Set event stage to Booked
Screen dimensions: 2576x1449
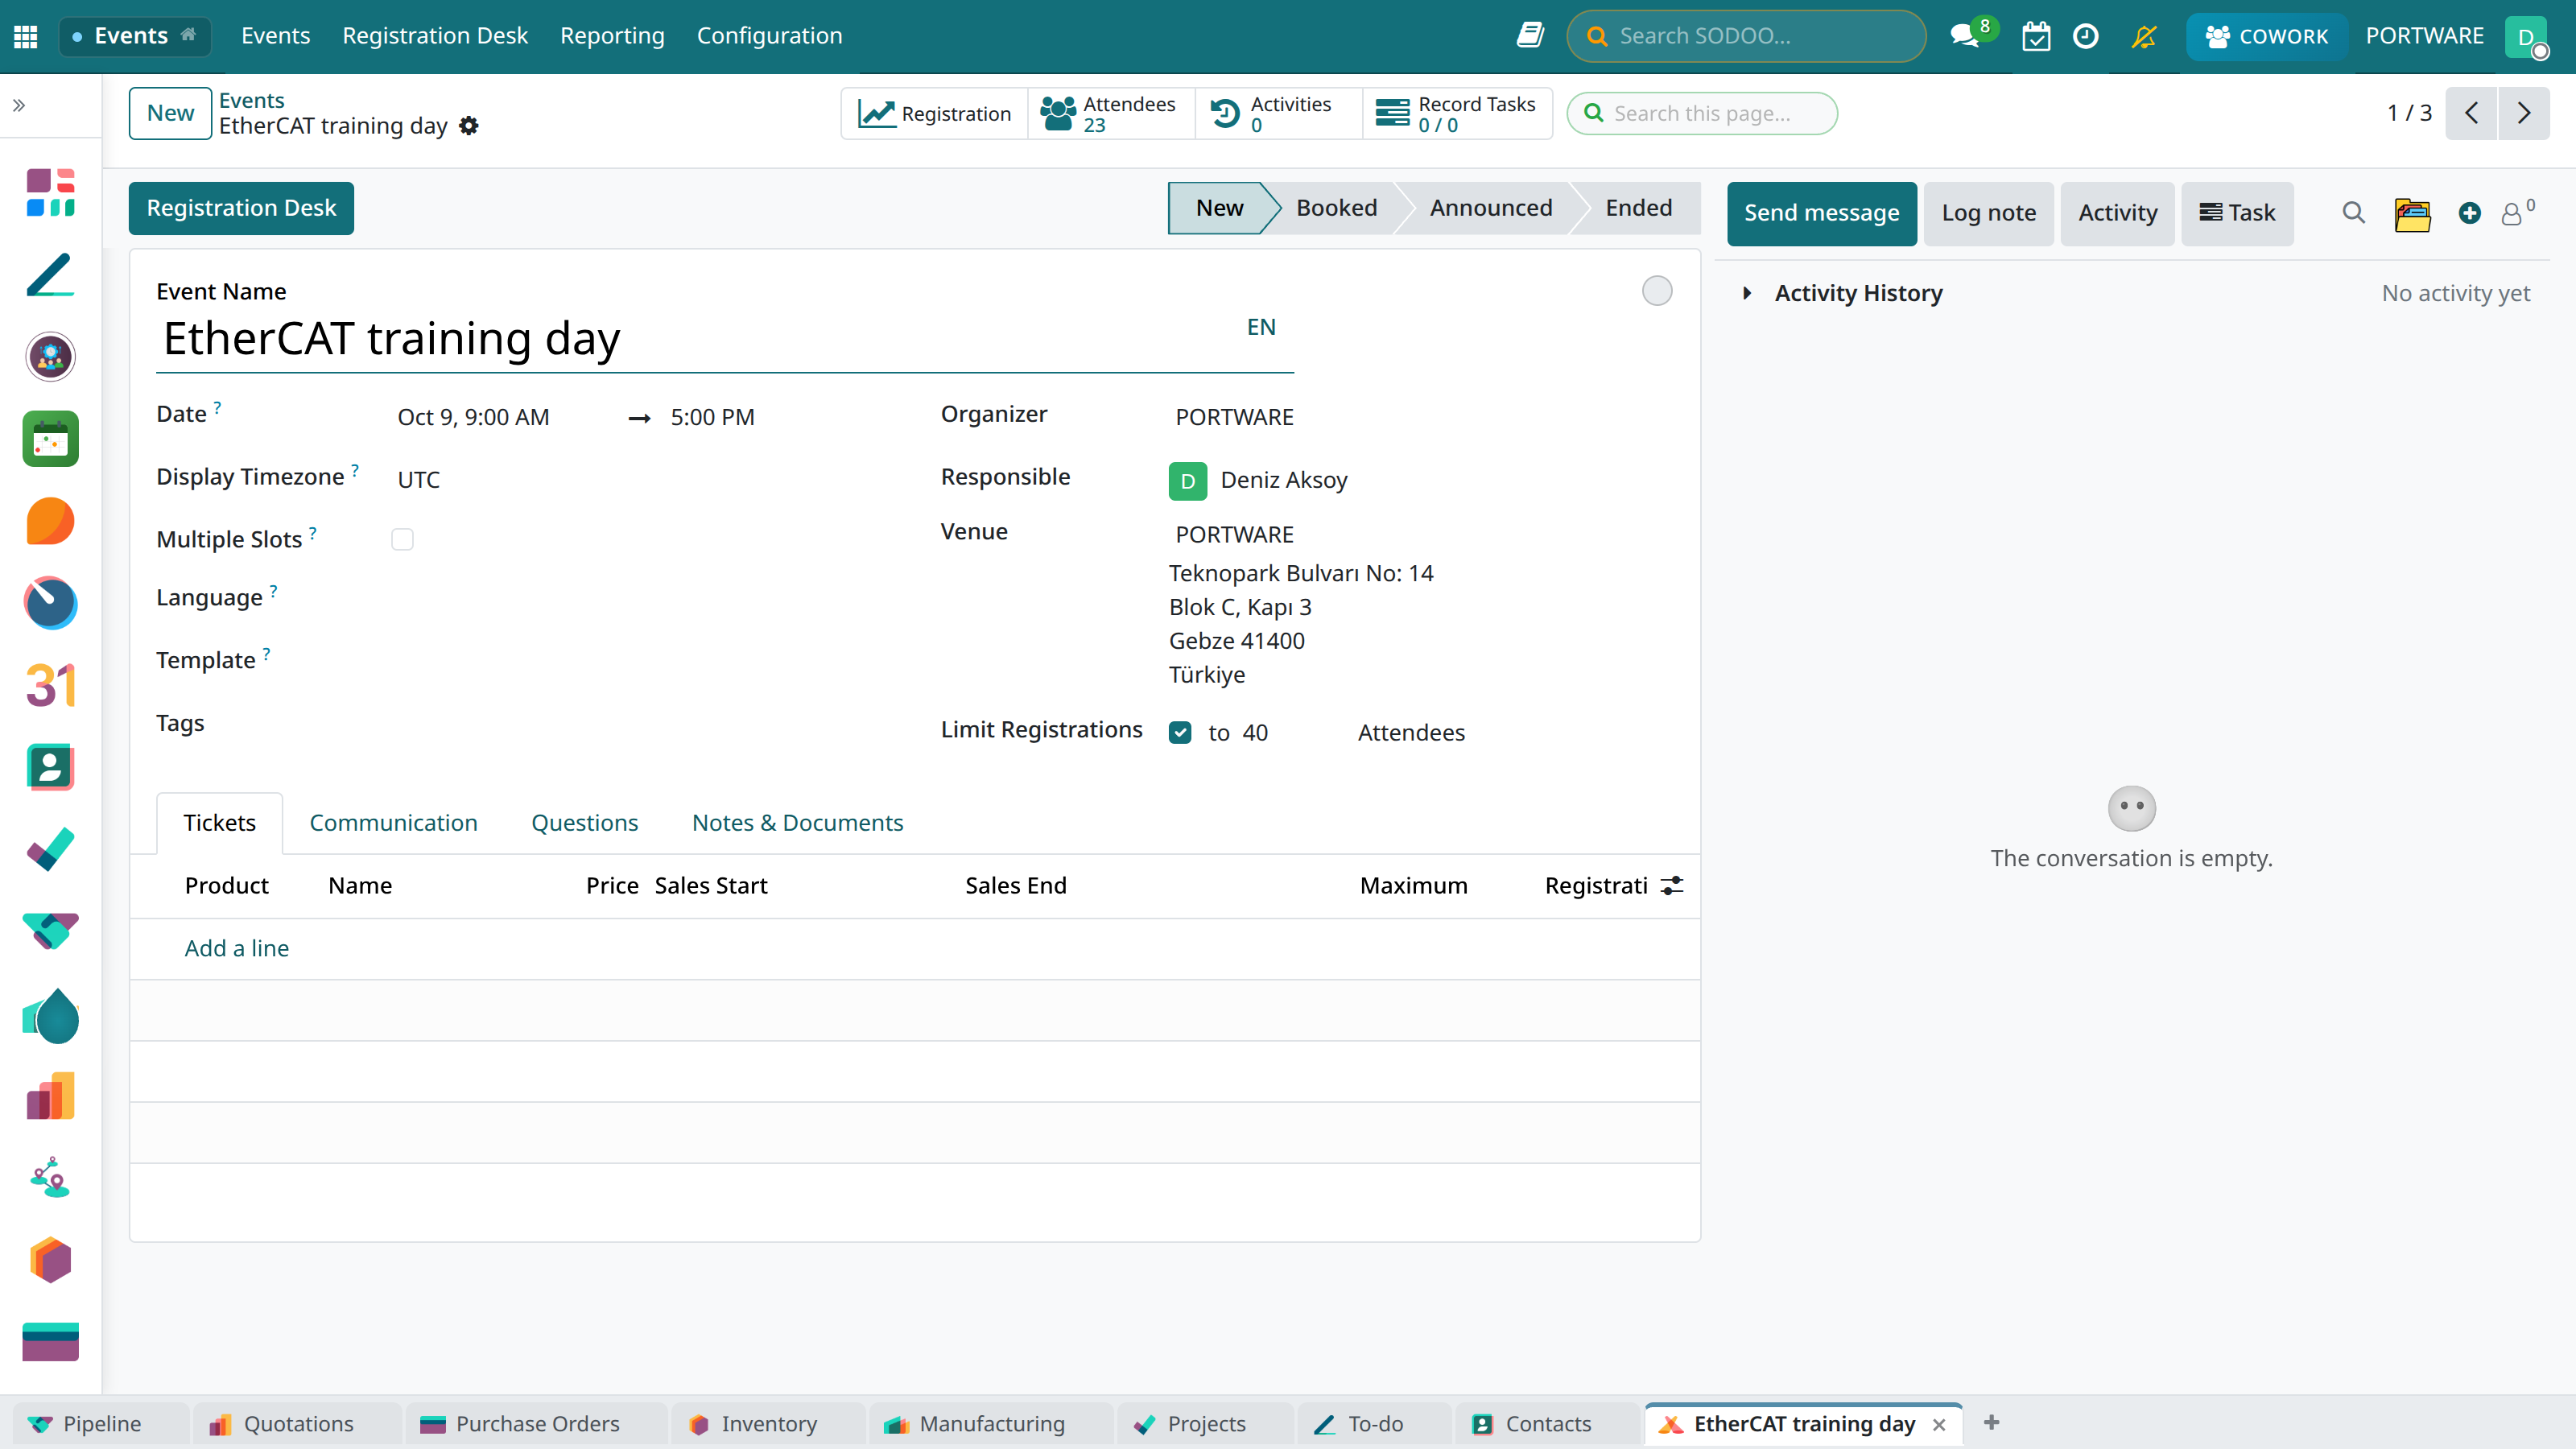[1336, 208]
